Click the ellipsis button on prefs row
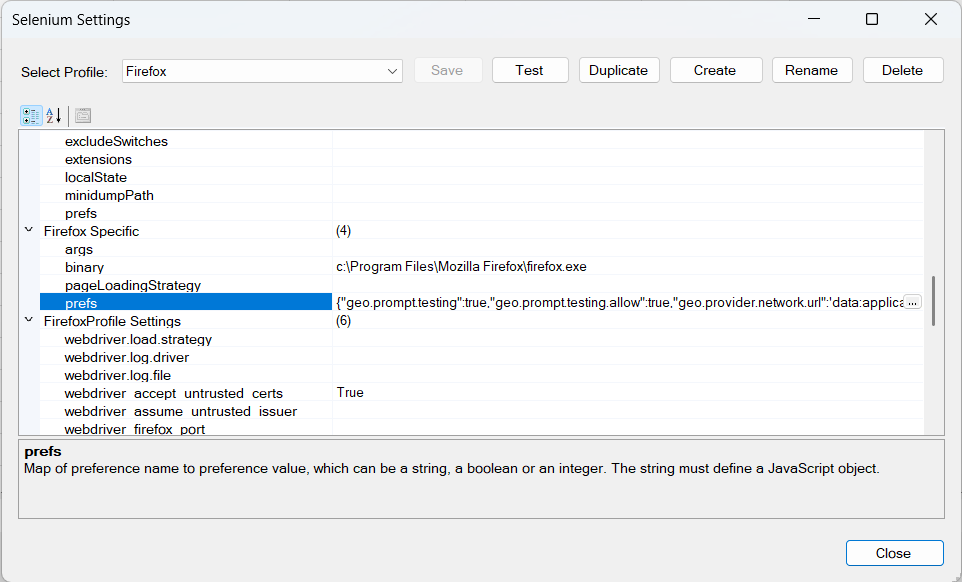The width and height of the screenshot is (962, 582). coord(911,303)
